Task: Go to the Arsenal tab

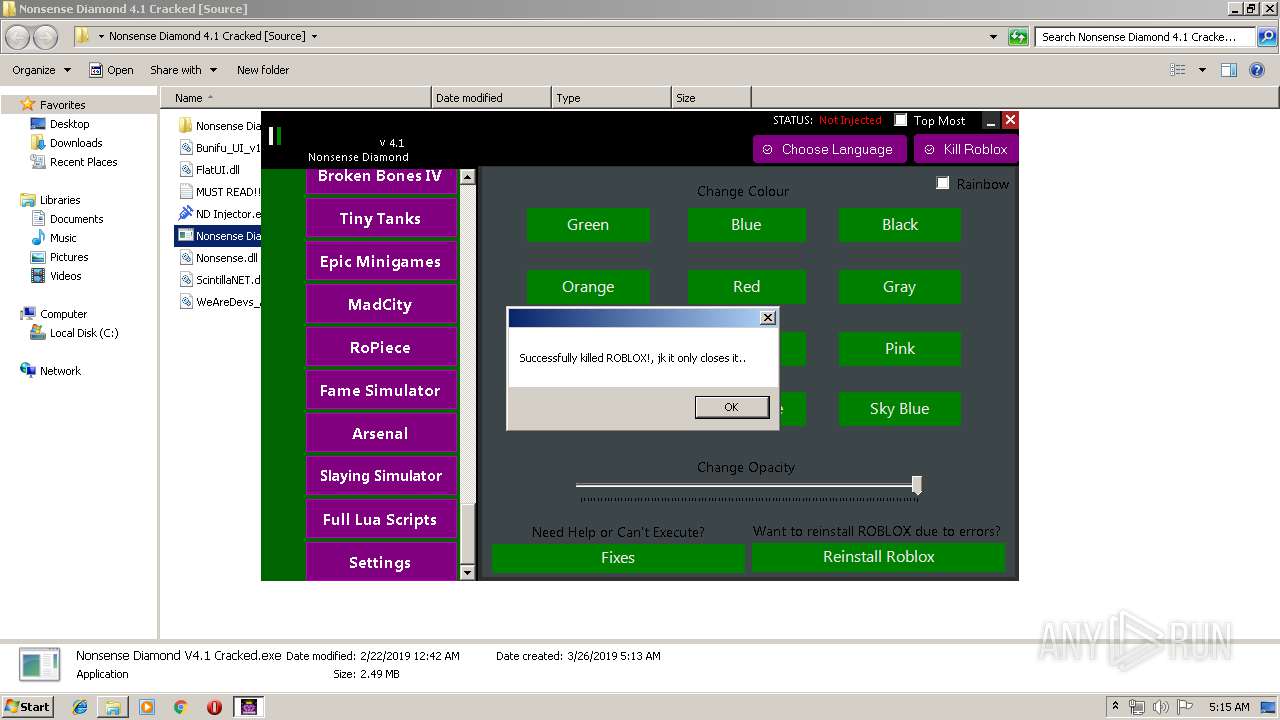Action: [380, 433]
